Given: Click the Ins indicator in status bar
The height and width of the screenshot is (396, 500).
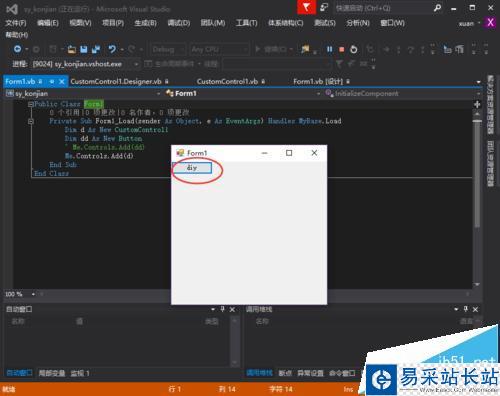Looking at the screenshot, I should (x=348, y=389).
